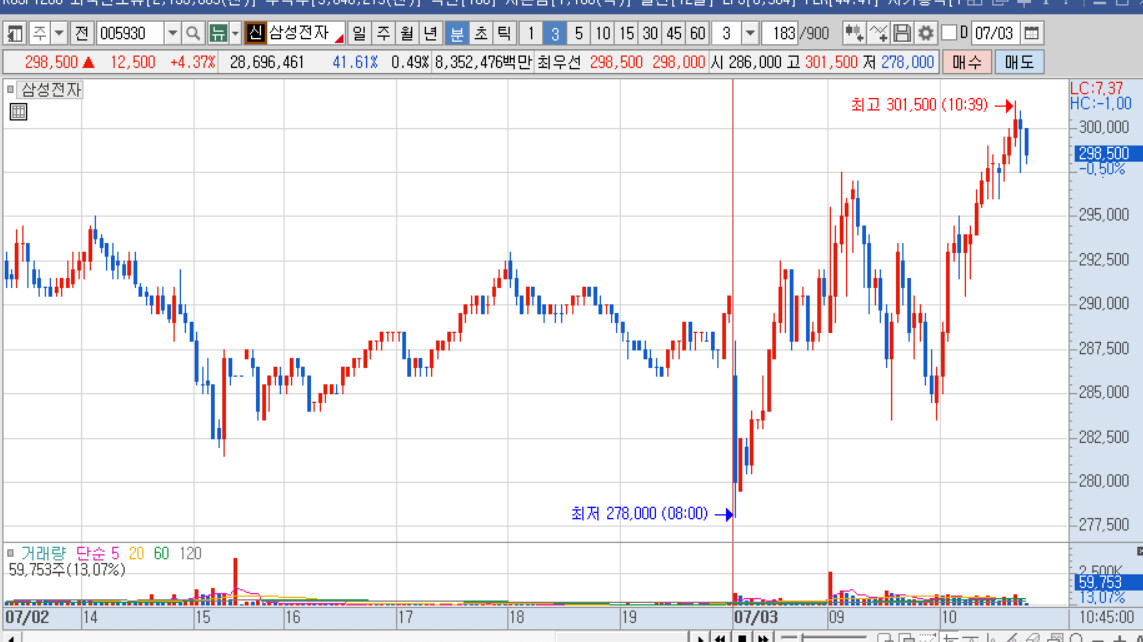Select the 3-minute interval button
This screenshot has height=642, width=1143.
pos(555,34)
